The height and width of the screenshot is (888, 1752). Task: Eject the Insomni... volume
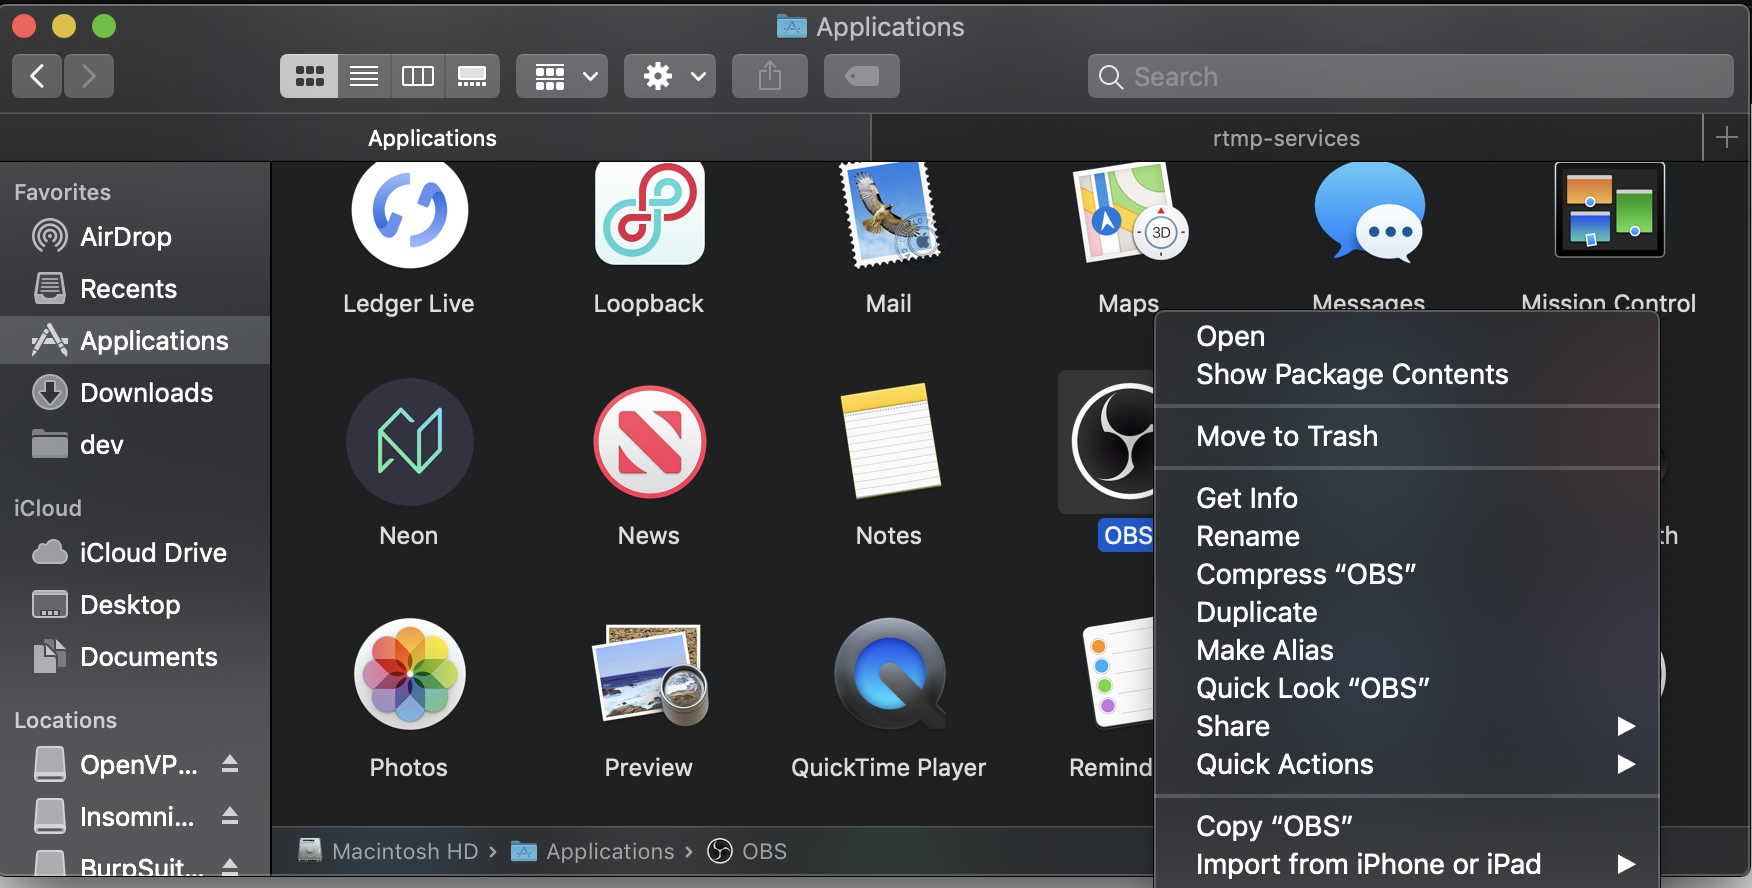(230, 816)
